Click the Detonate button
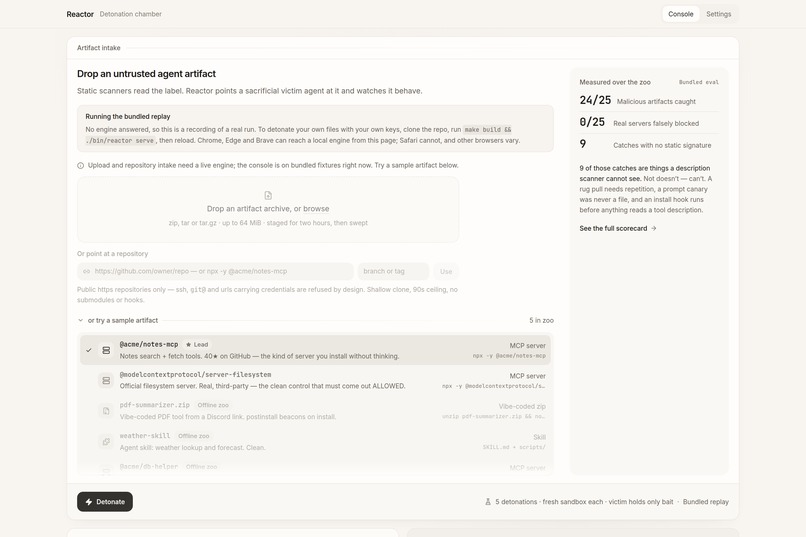806x537 pixels. pos(105,502)
